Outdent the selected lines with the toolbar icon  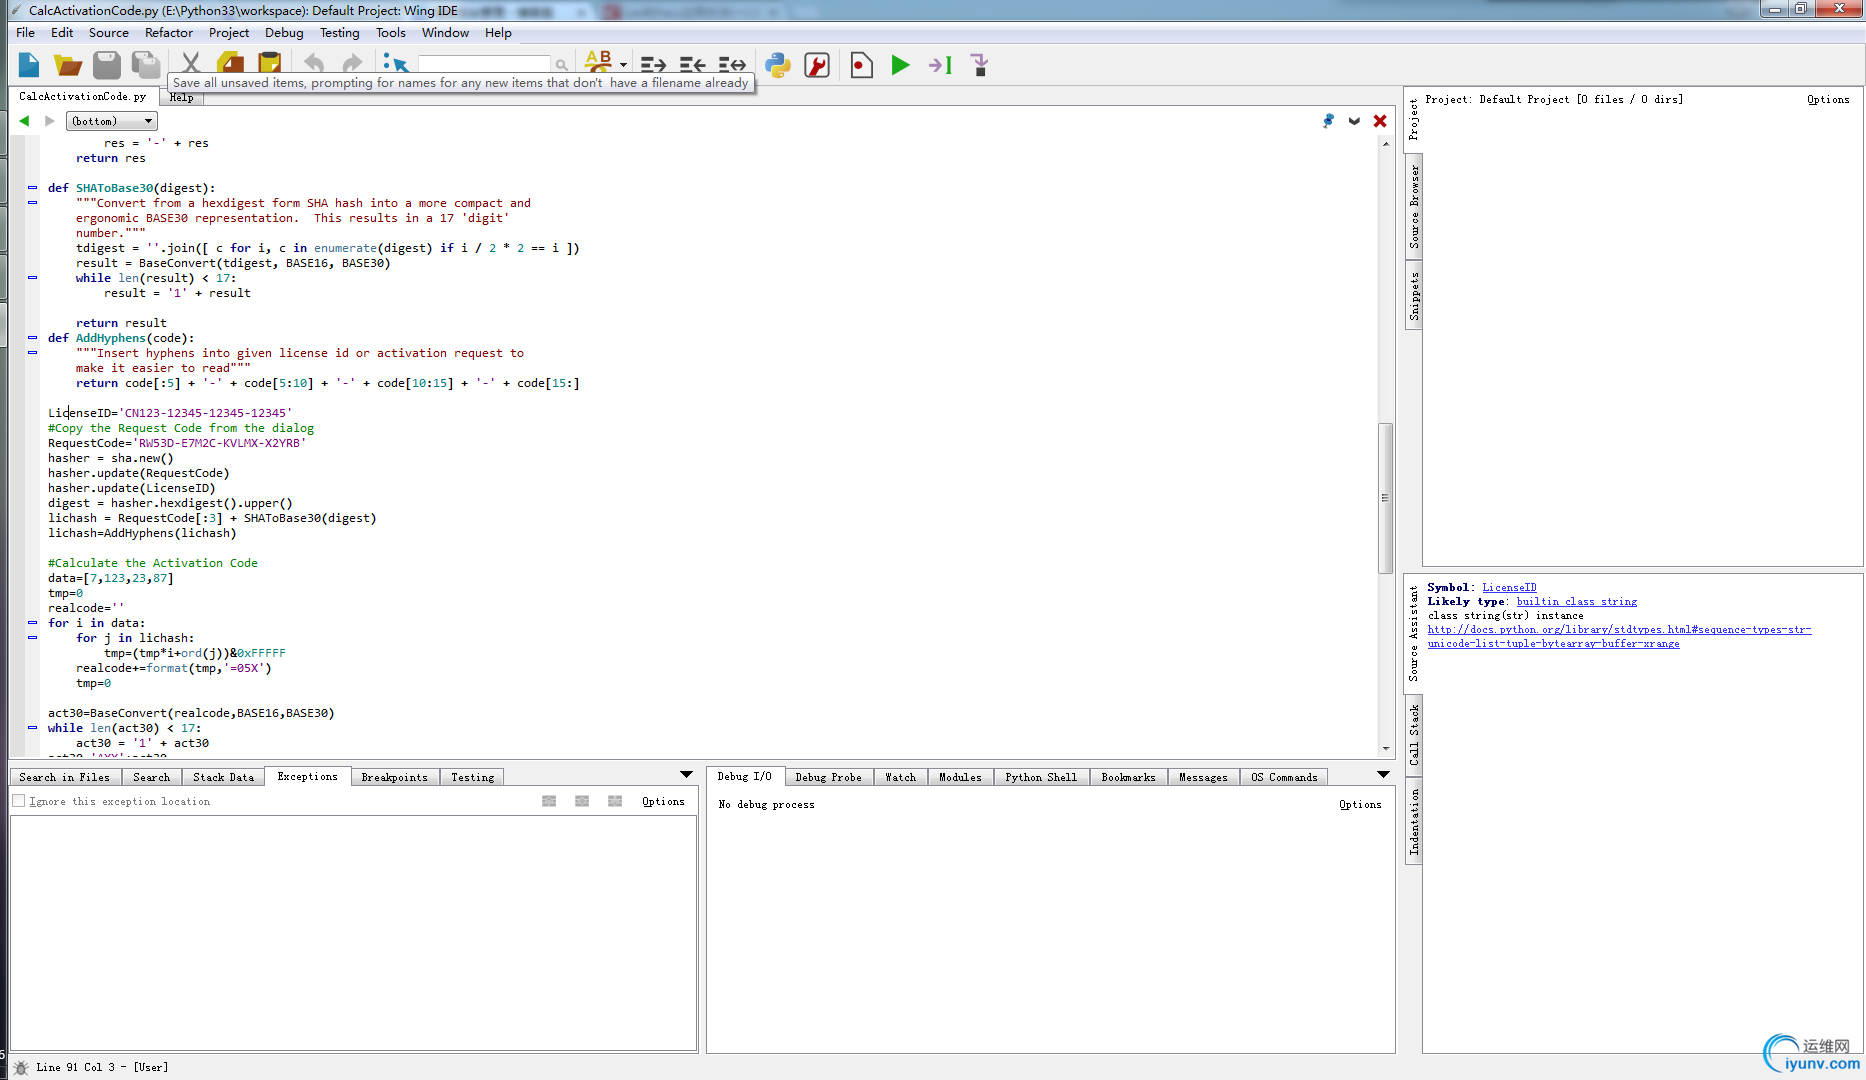click(692, 65)
